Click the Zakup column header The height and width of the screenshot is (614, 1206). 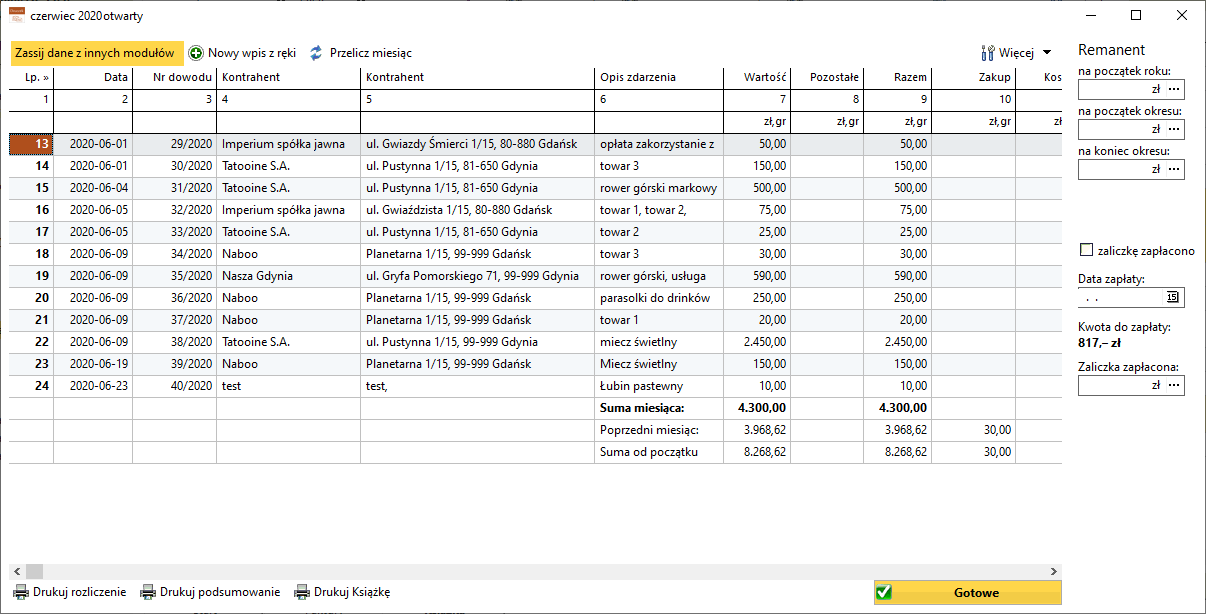coord(974,77)
